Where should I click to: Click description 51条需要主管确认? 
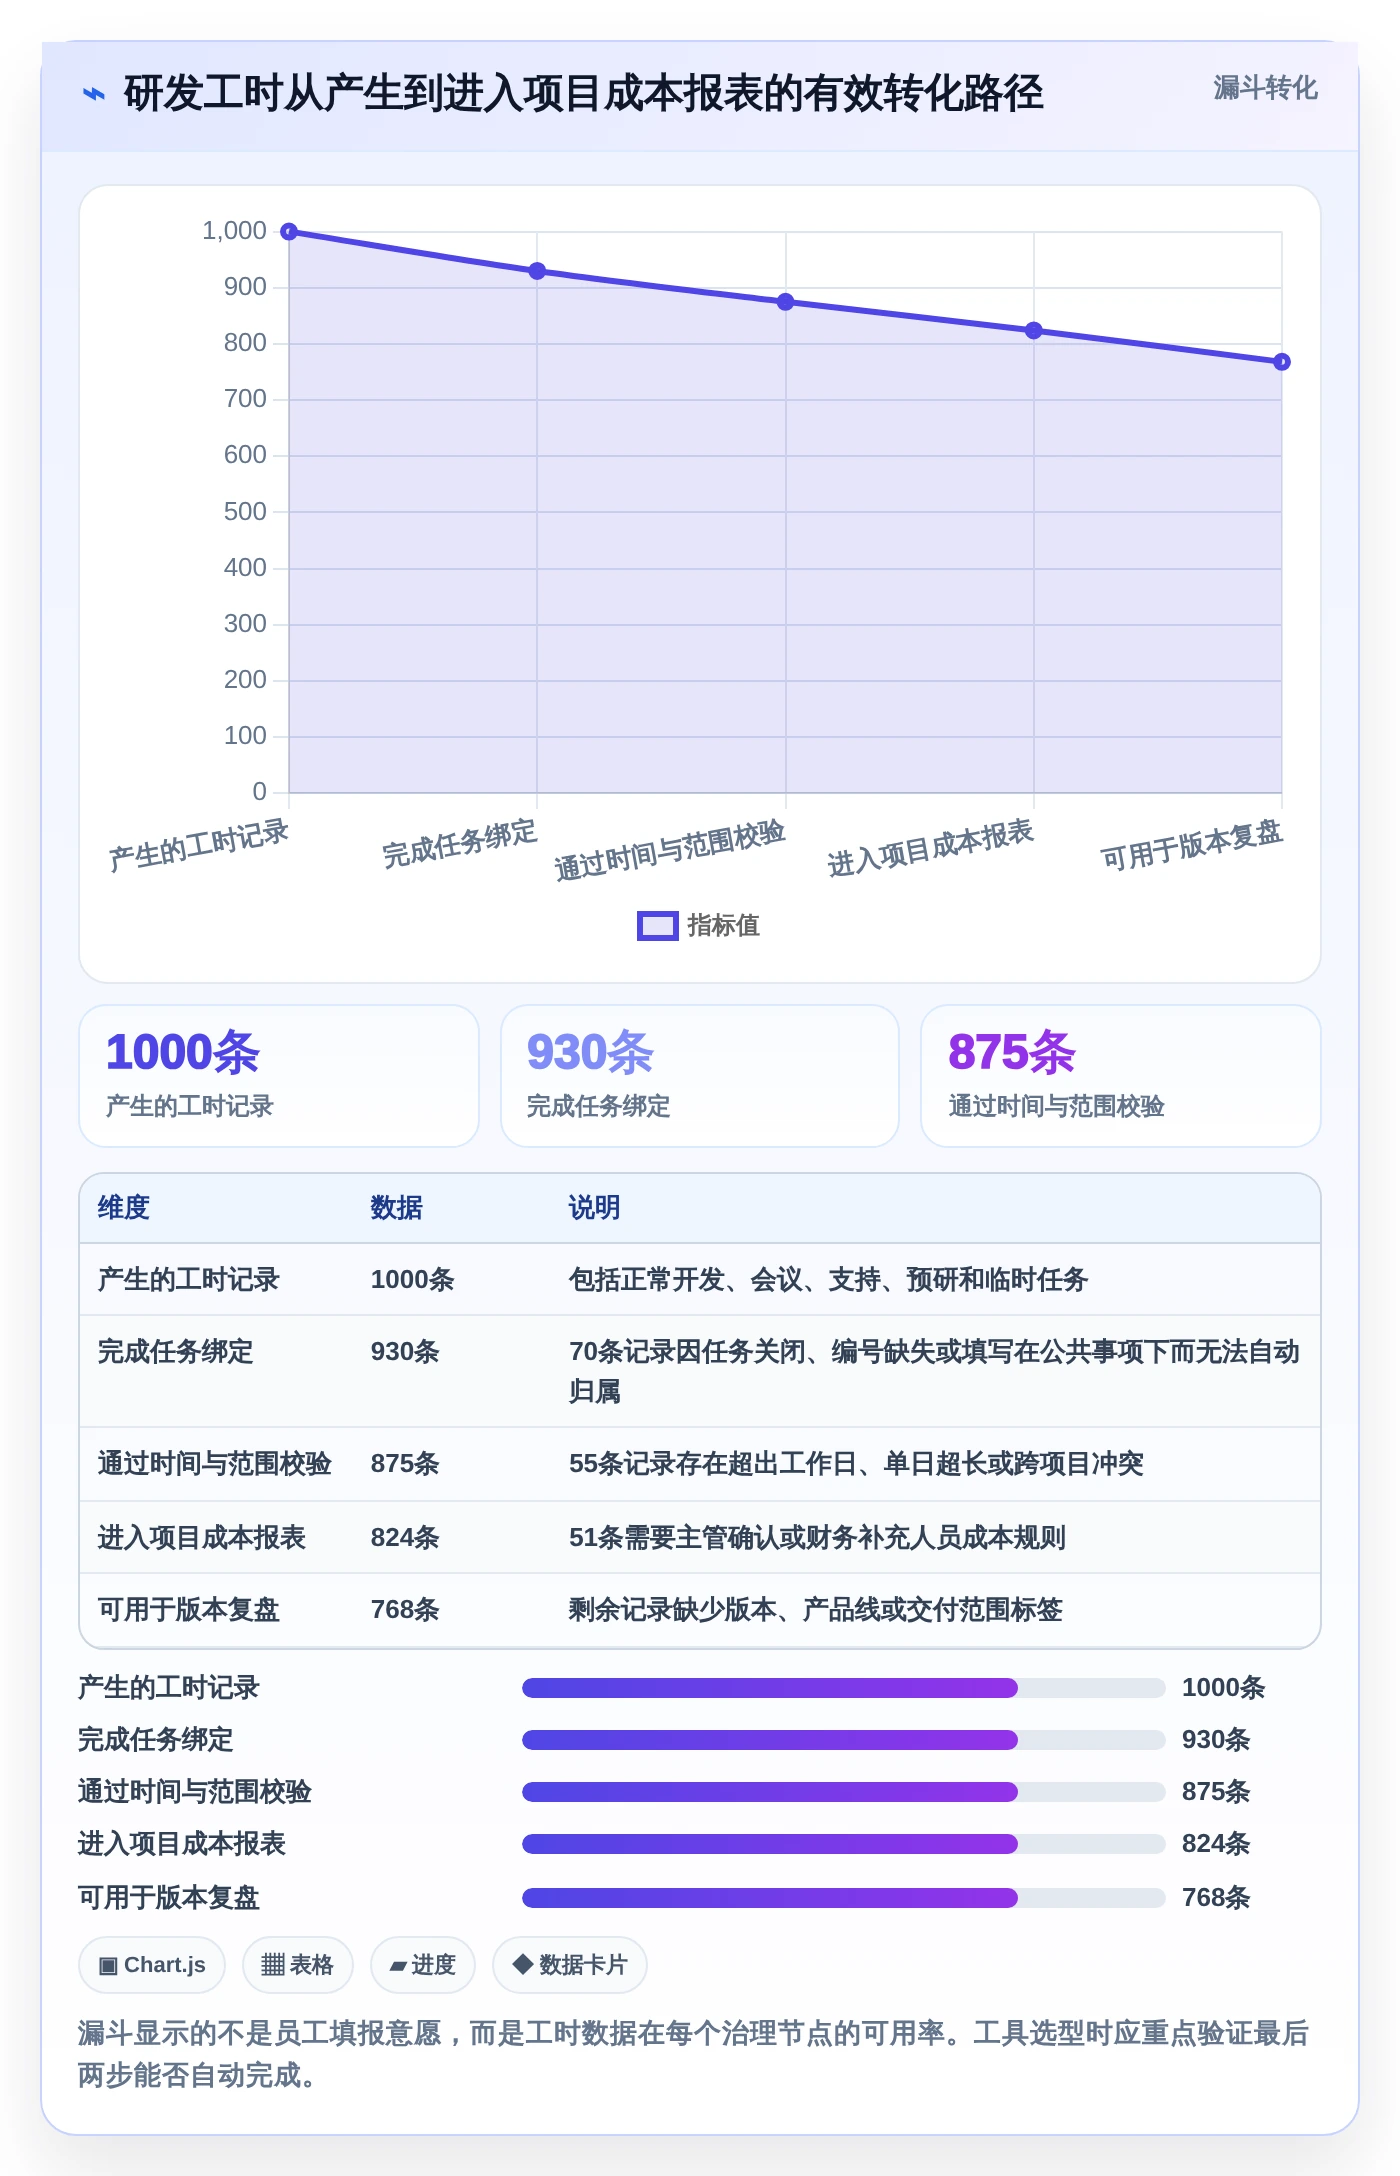click(x=817, y=1538)
